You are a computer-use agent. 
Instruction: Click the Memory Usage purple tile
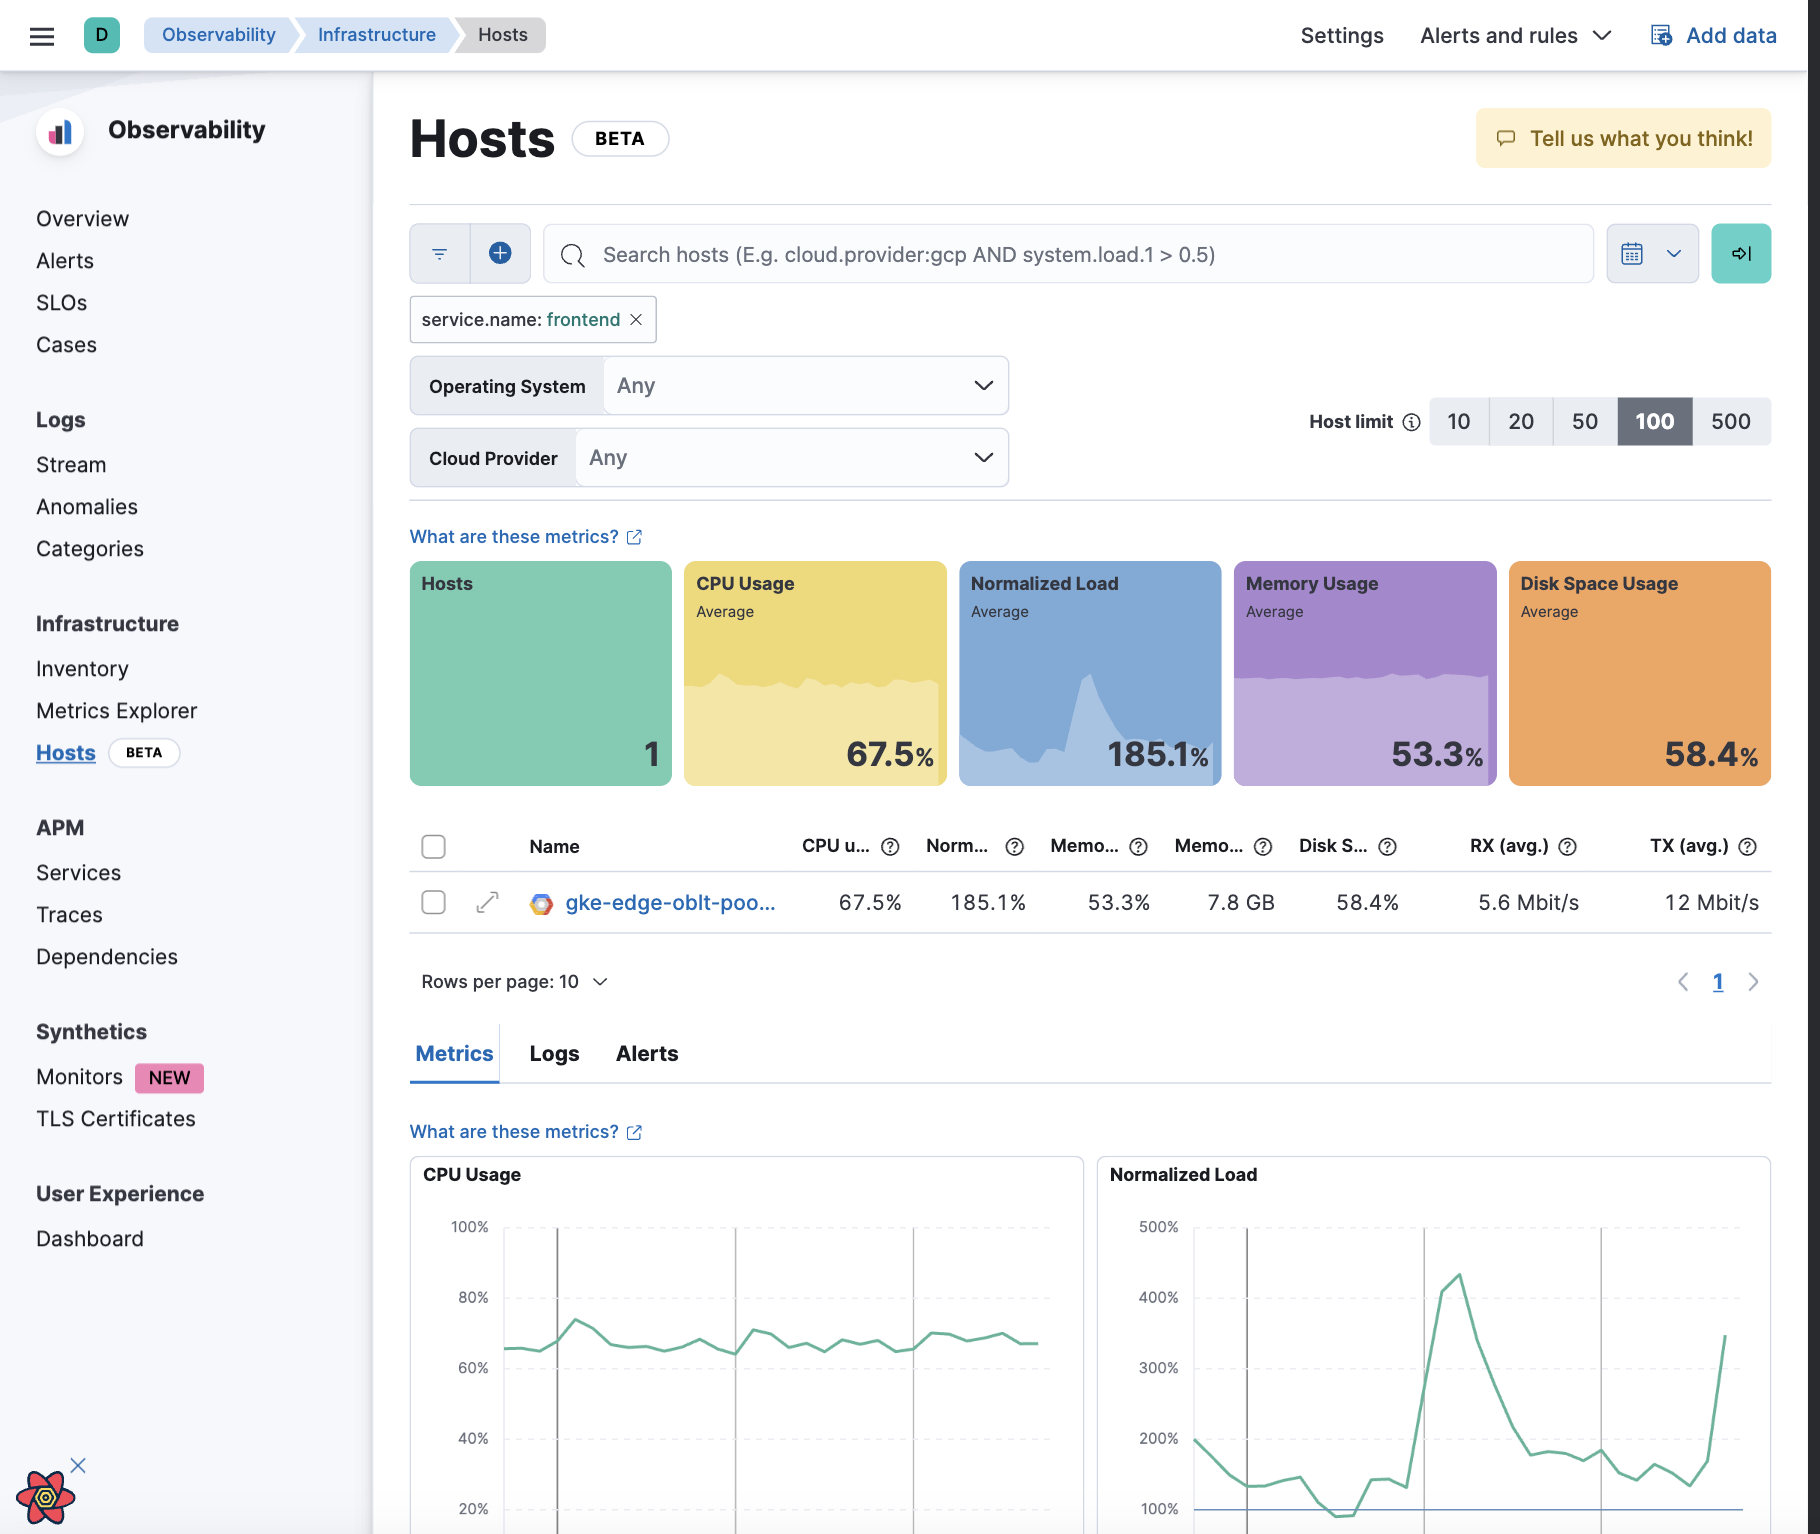(1365, 673)
